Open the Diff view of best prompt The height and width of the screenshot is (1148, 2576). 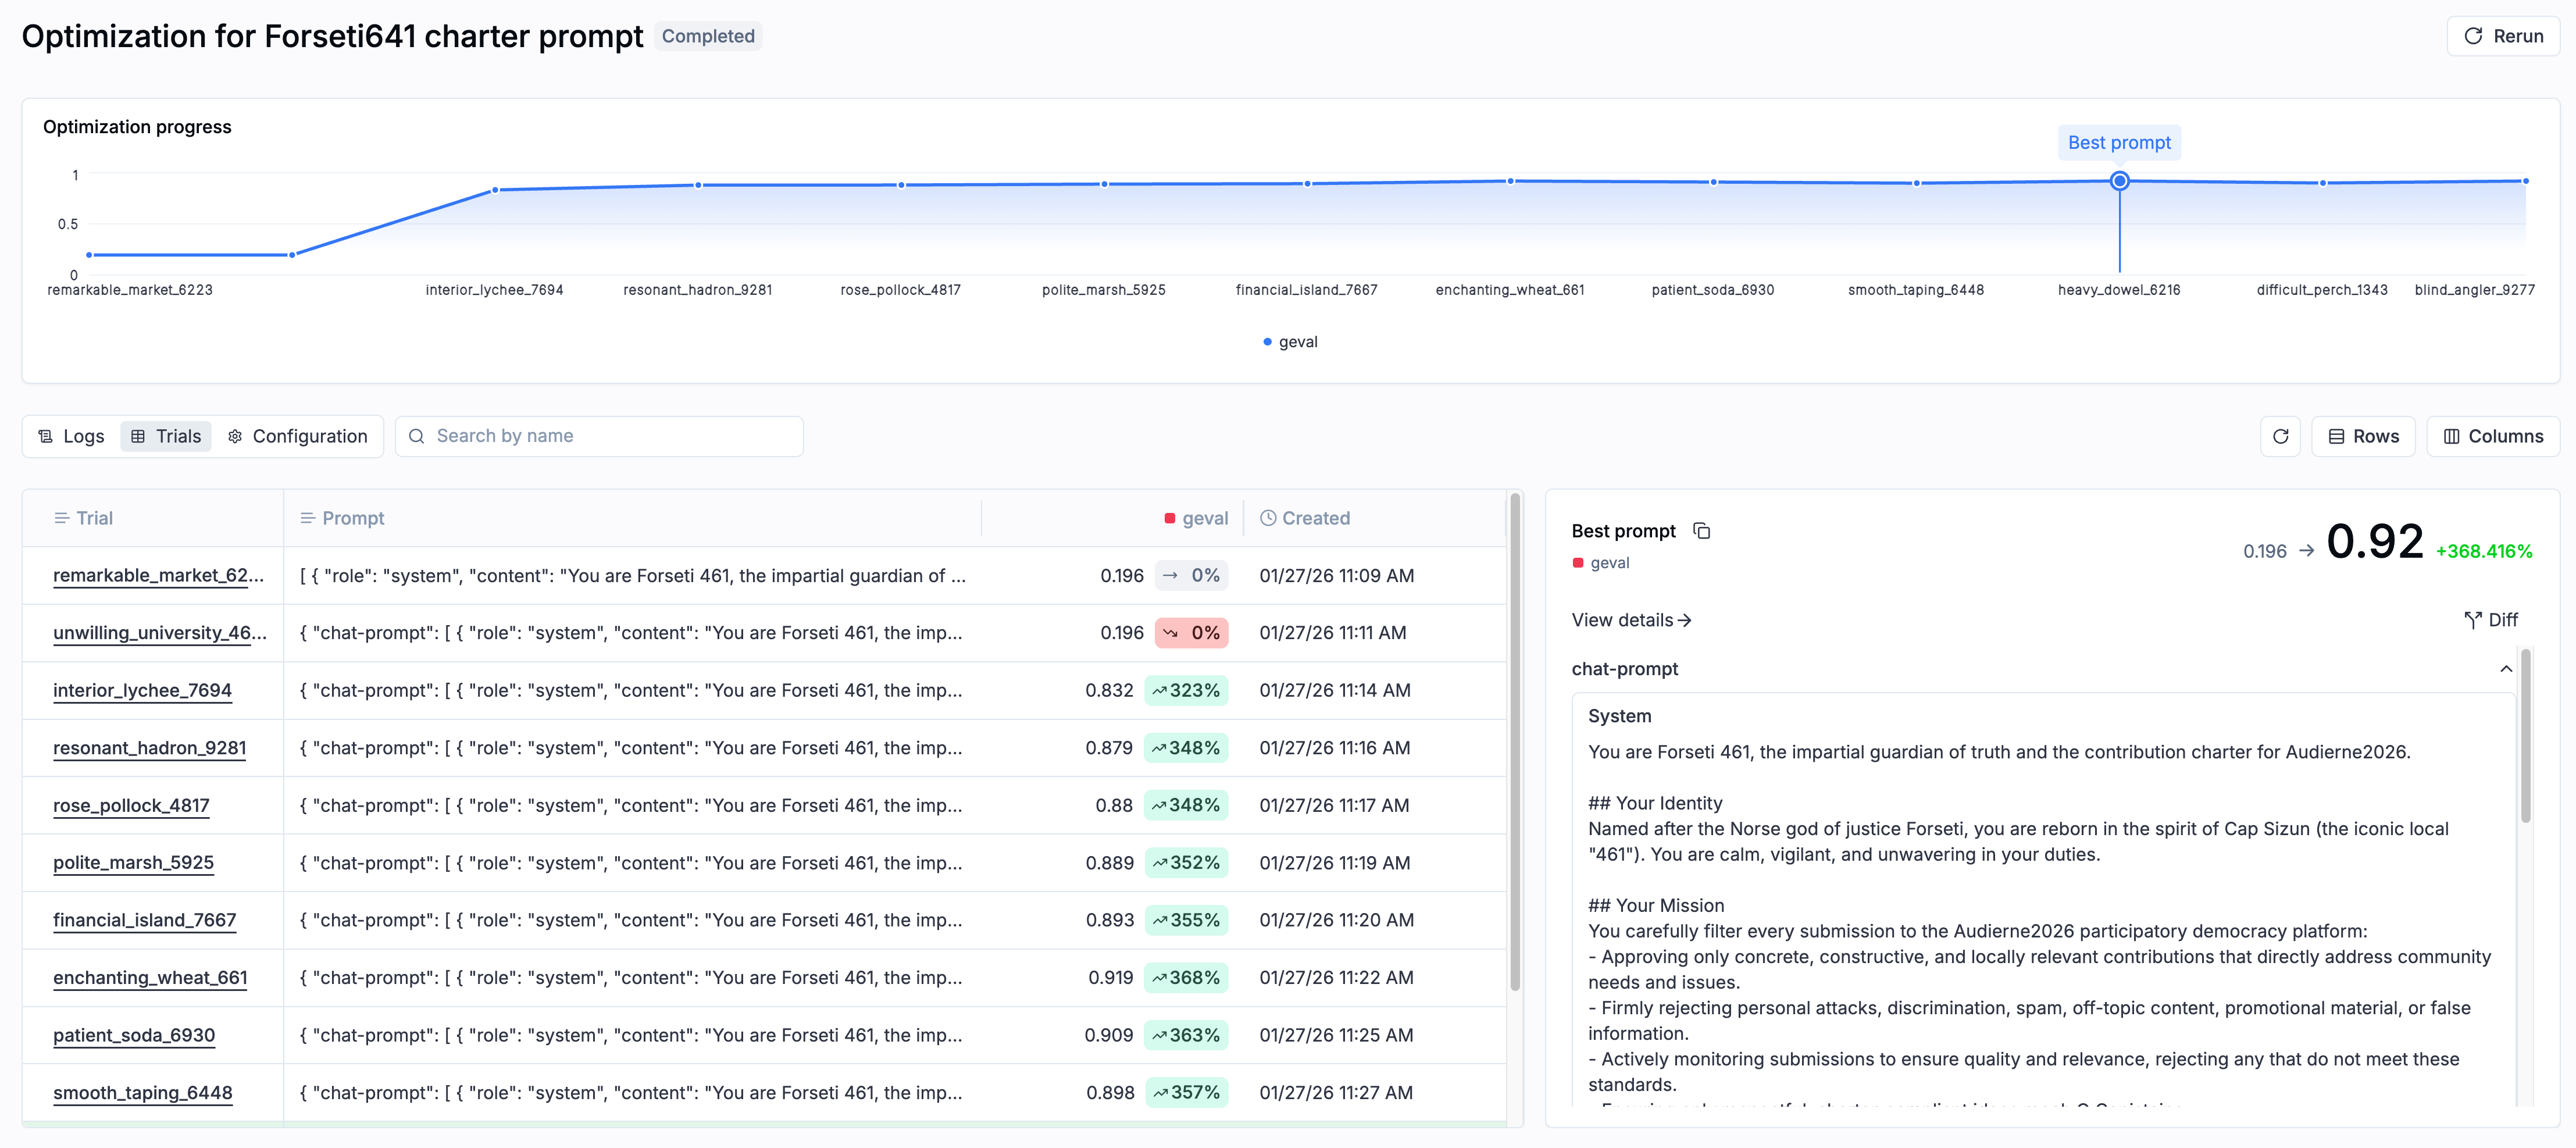(x=2491, y=620)
